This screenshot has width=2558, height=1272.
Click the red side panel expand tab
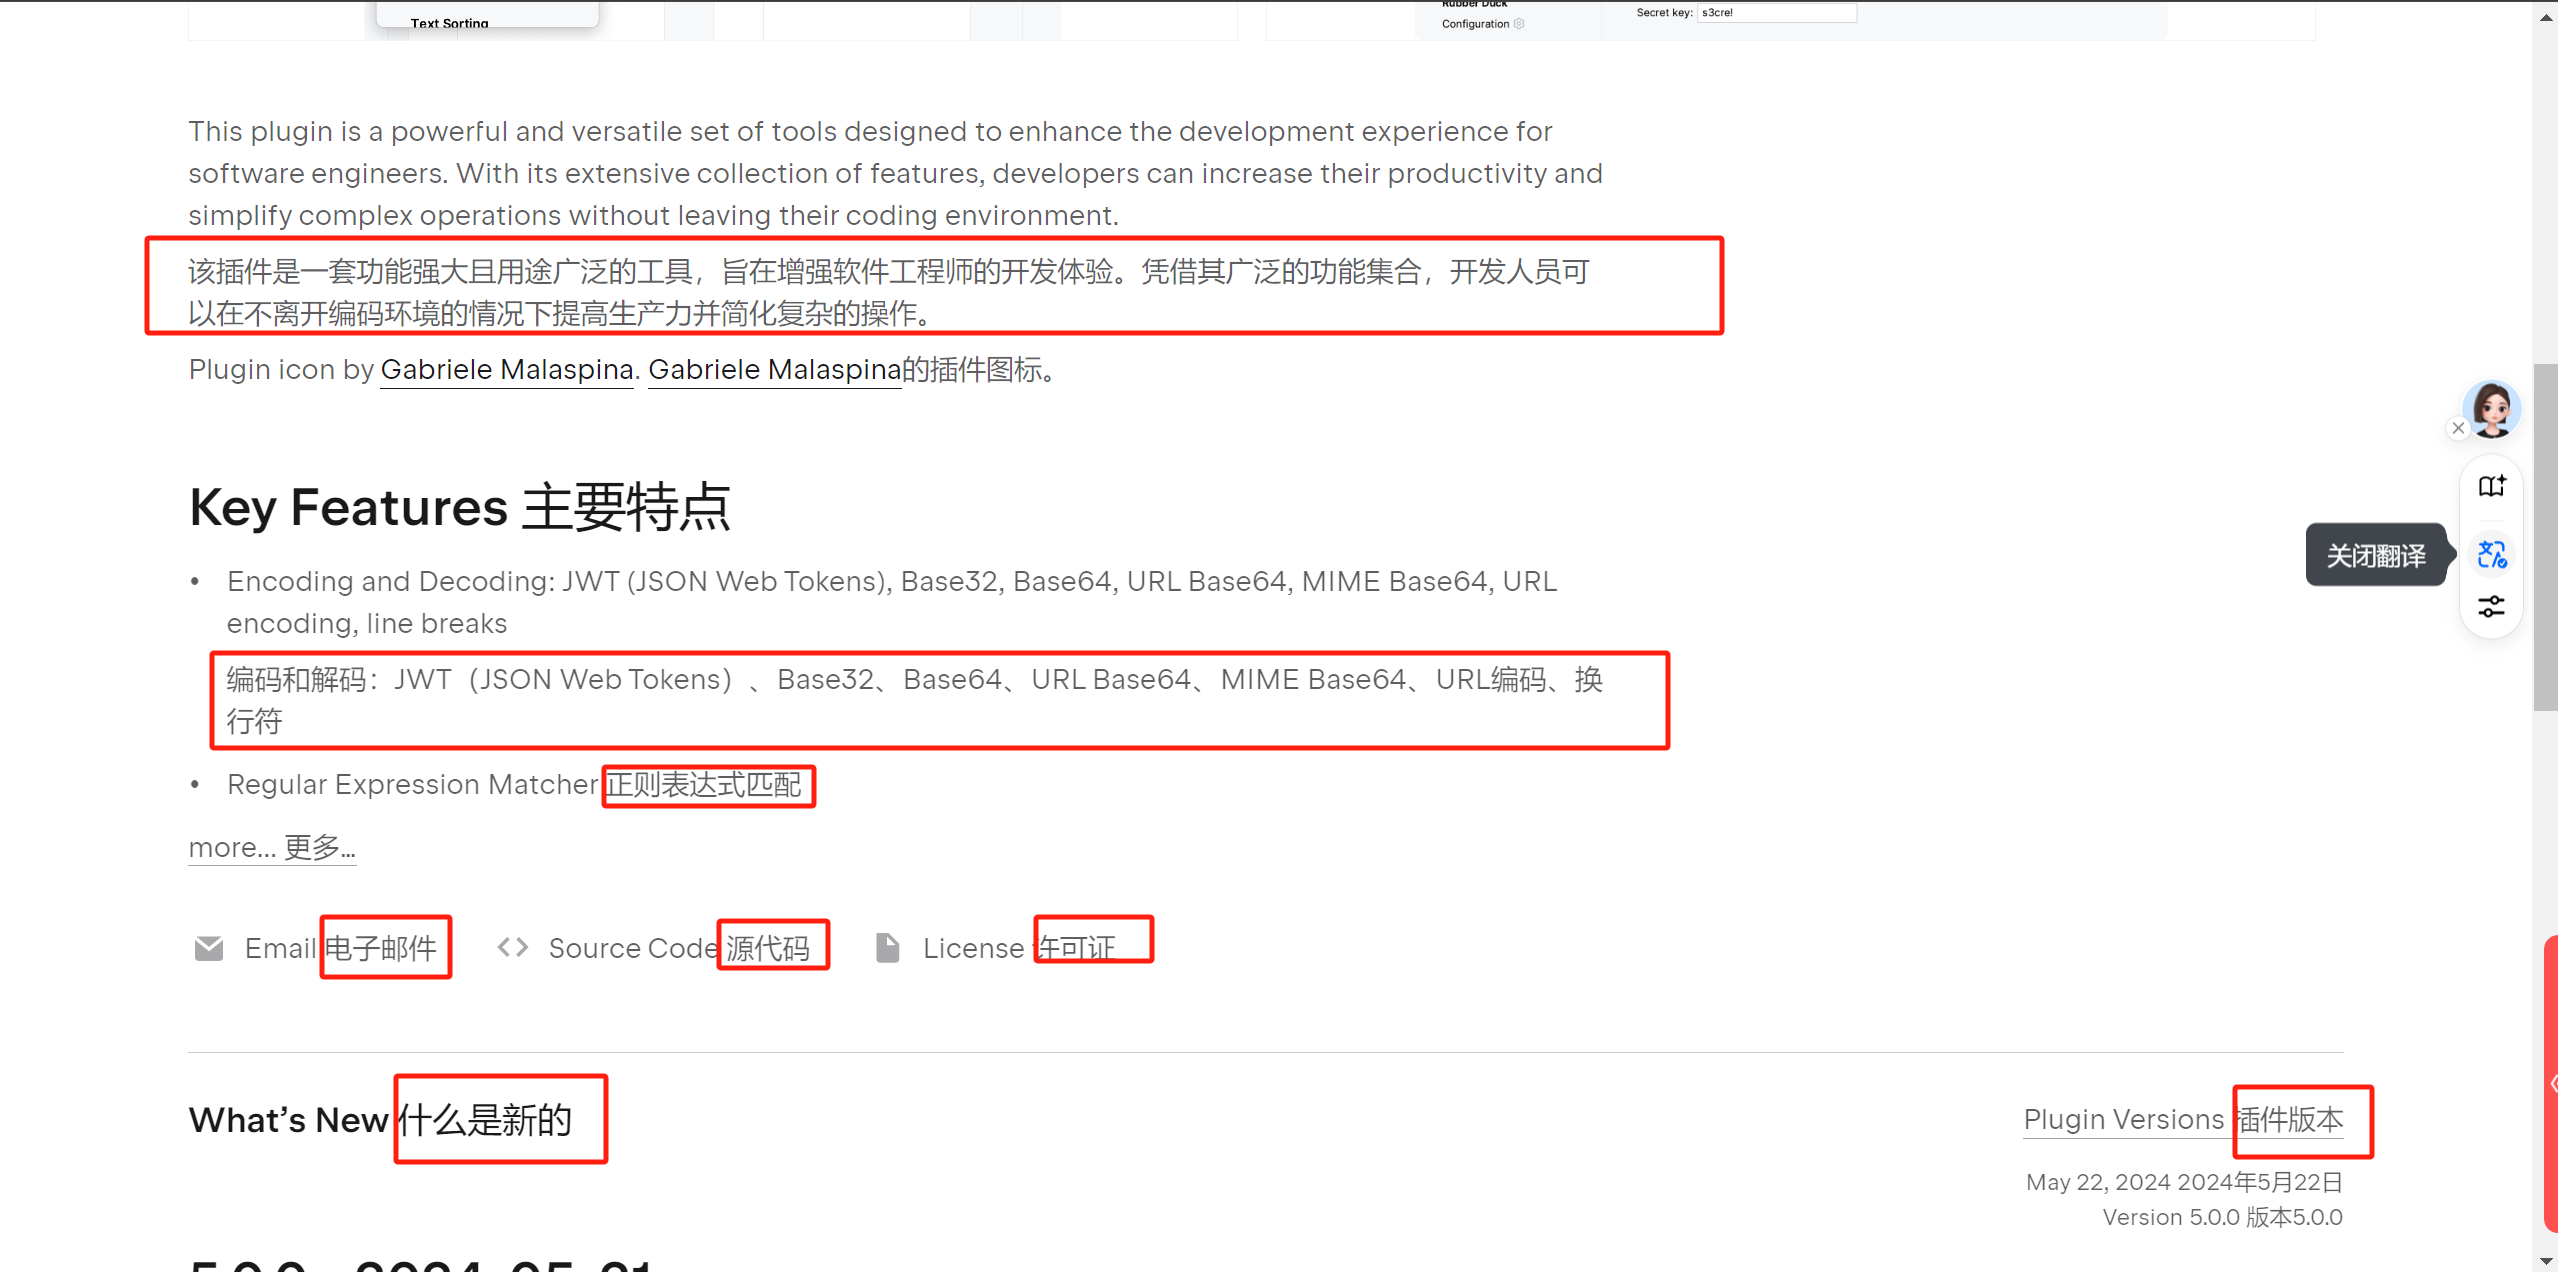click(2551, 1083)
